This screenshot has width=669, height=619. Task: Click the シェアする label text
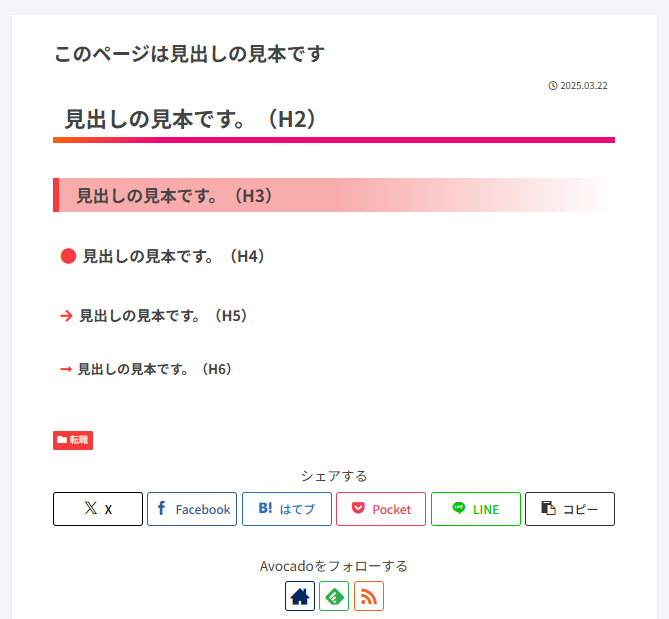pos(334,476)
